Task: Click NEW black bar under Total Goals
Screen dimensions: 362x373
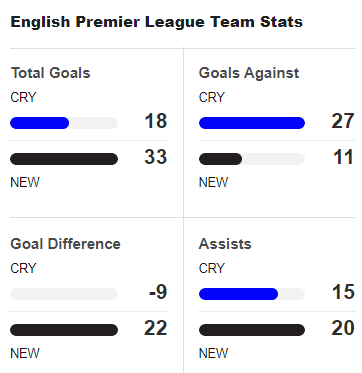Action: click(64, 159)
